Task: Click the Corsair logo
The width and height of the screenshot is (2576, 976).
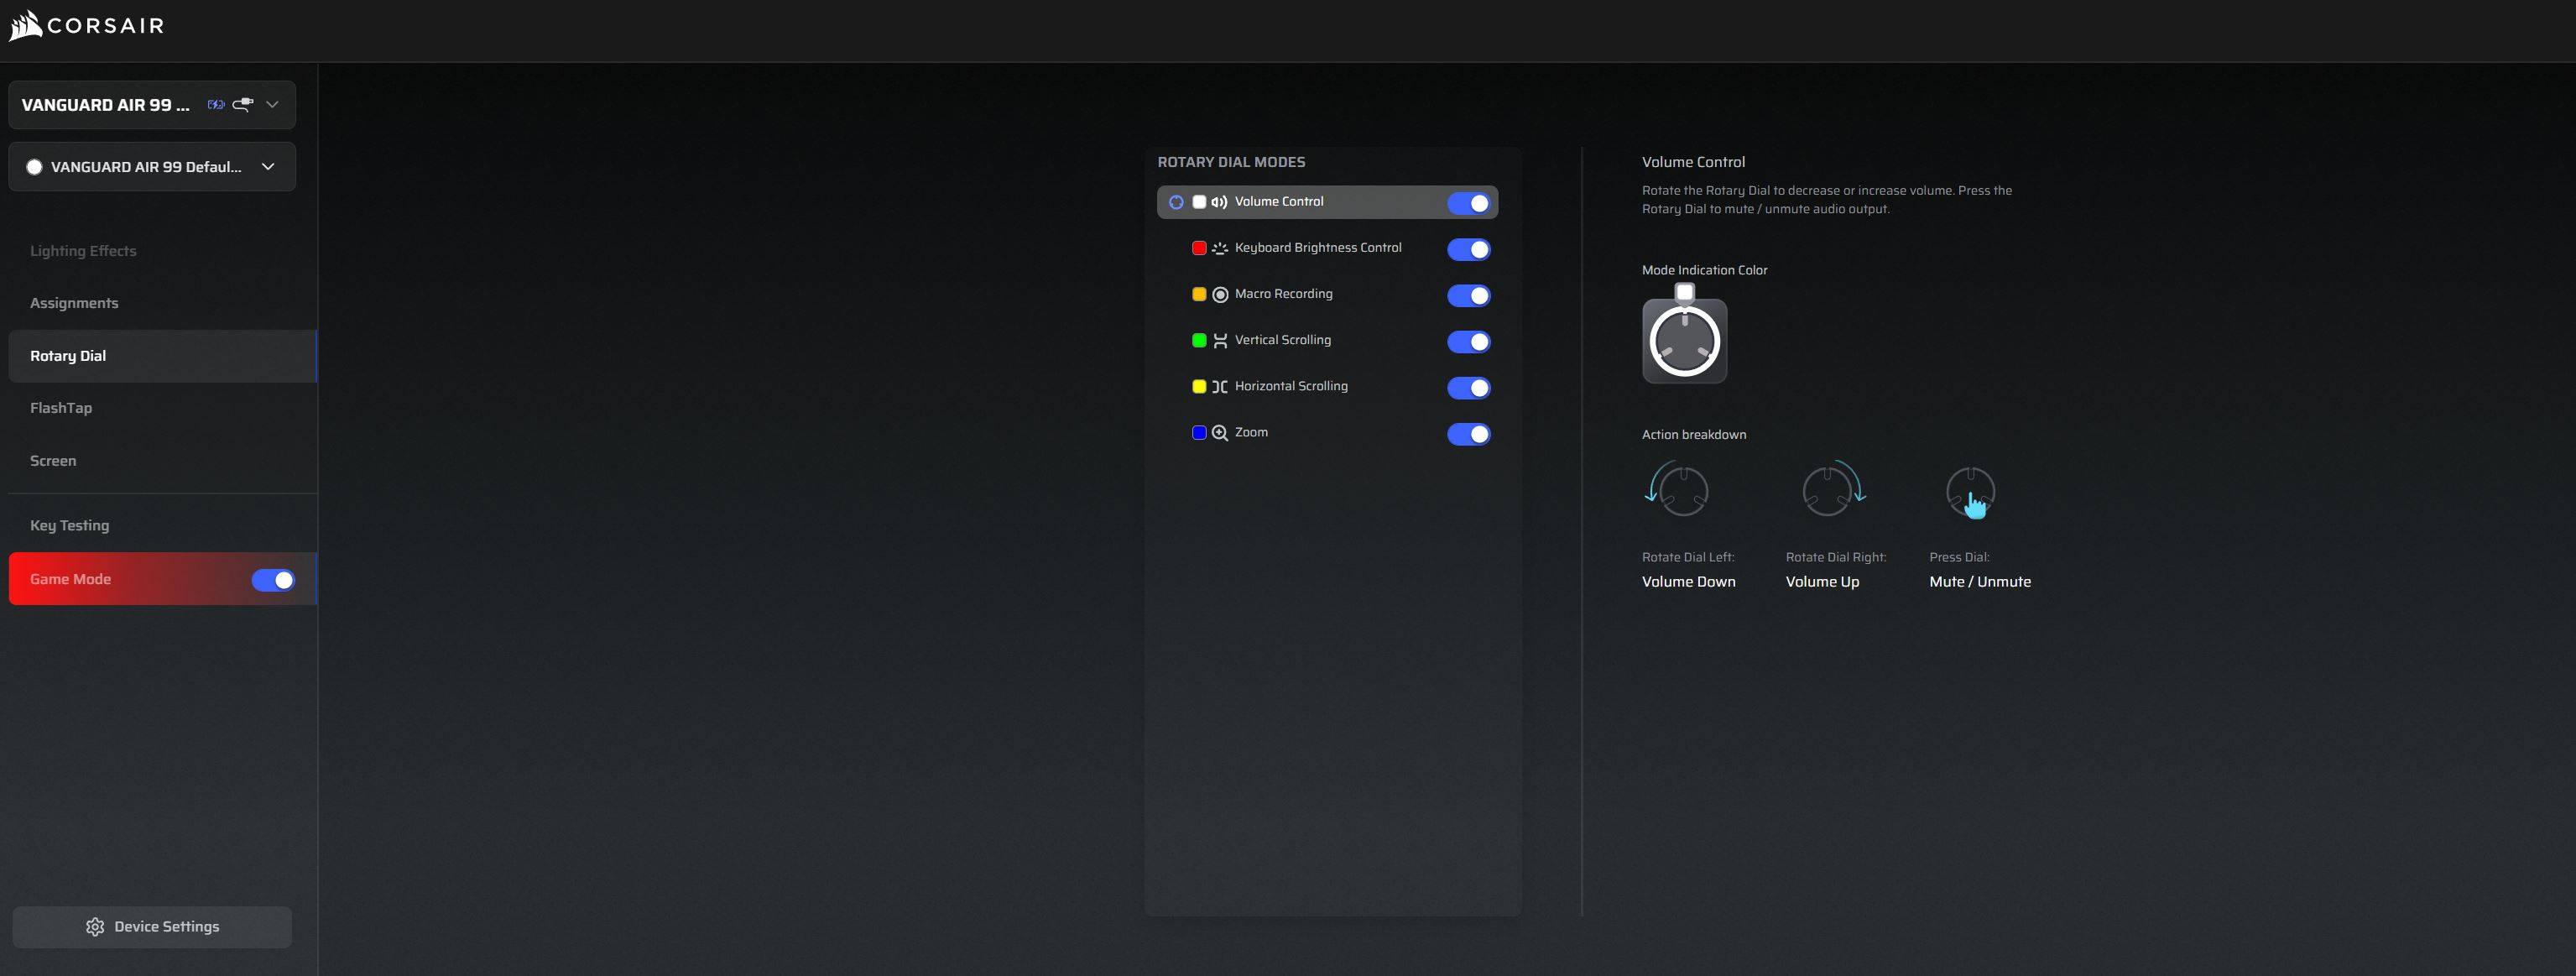Action: 86,26
